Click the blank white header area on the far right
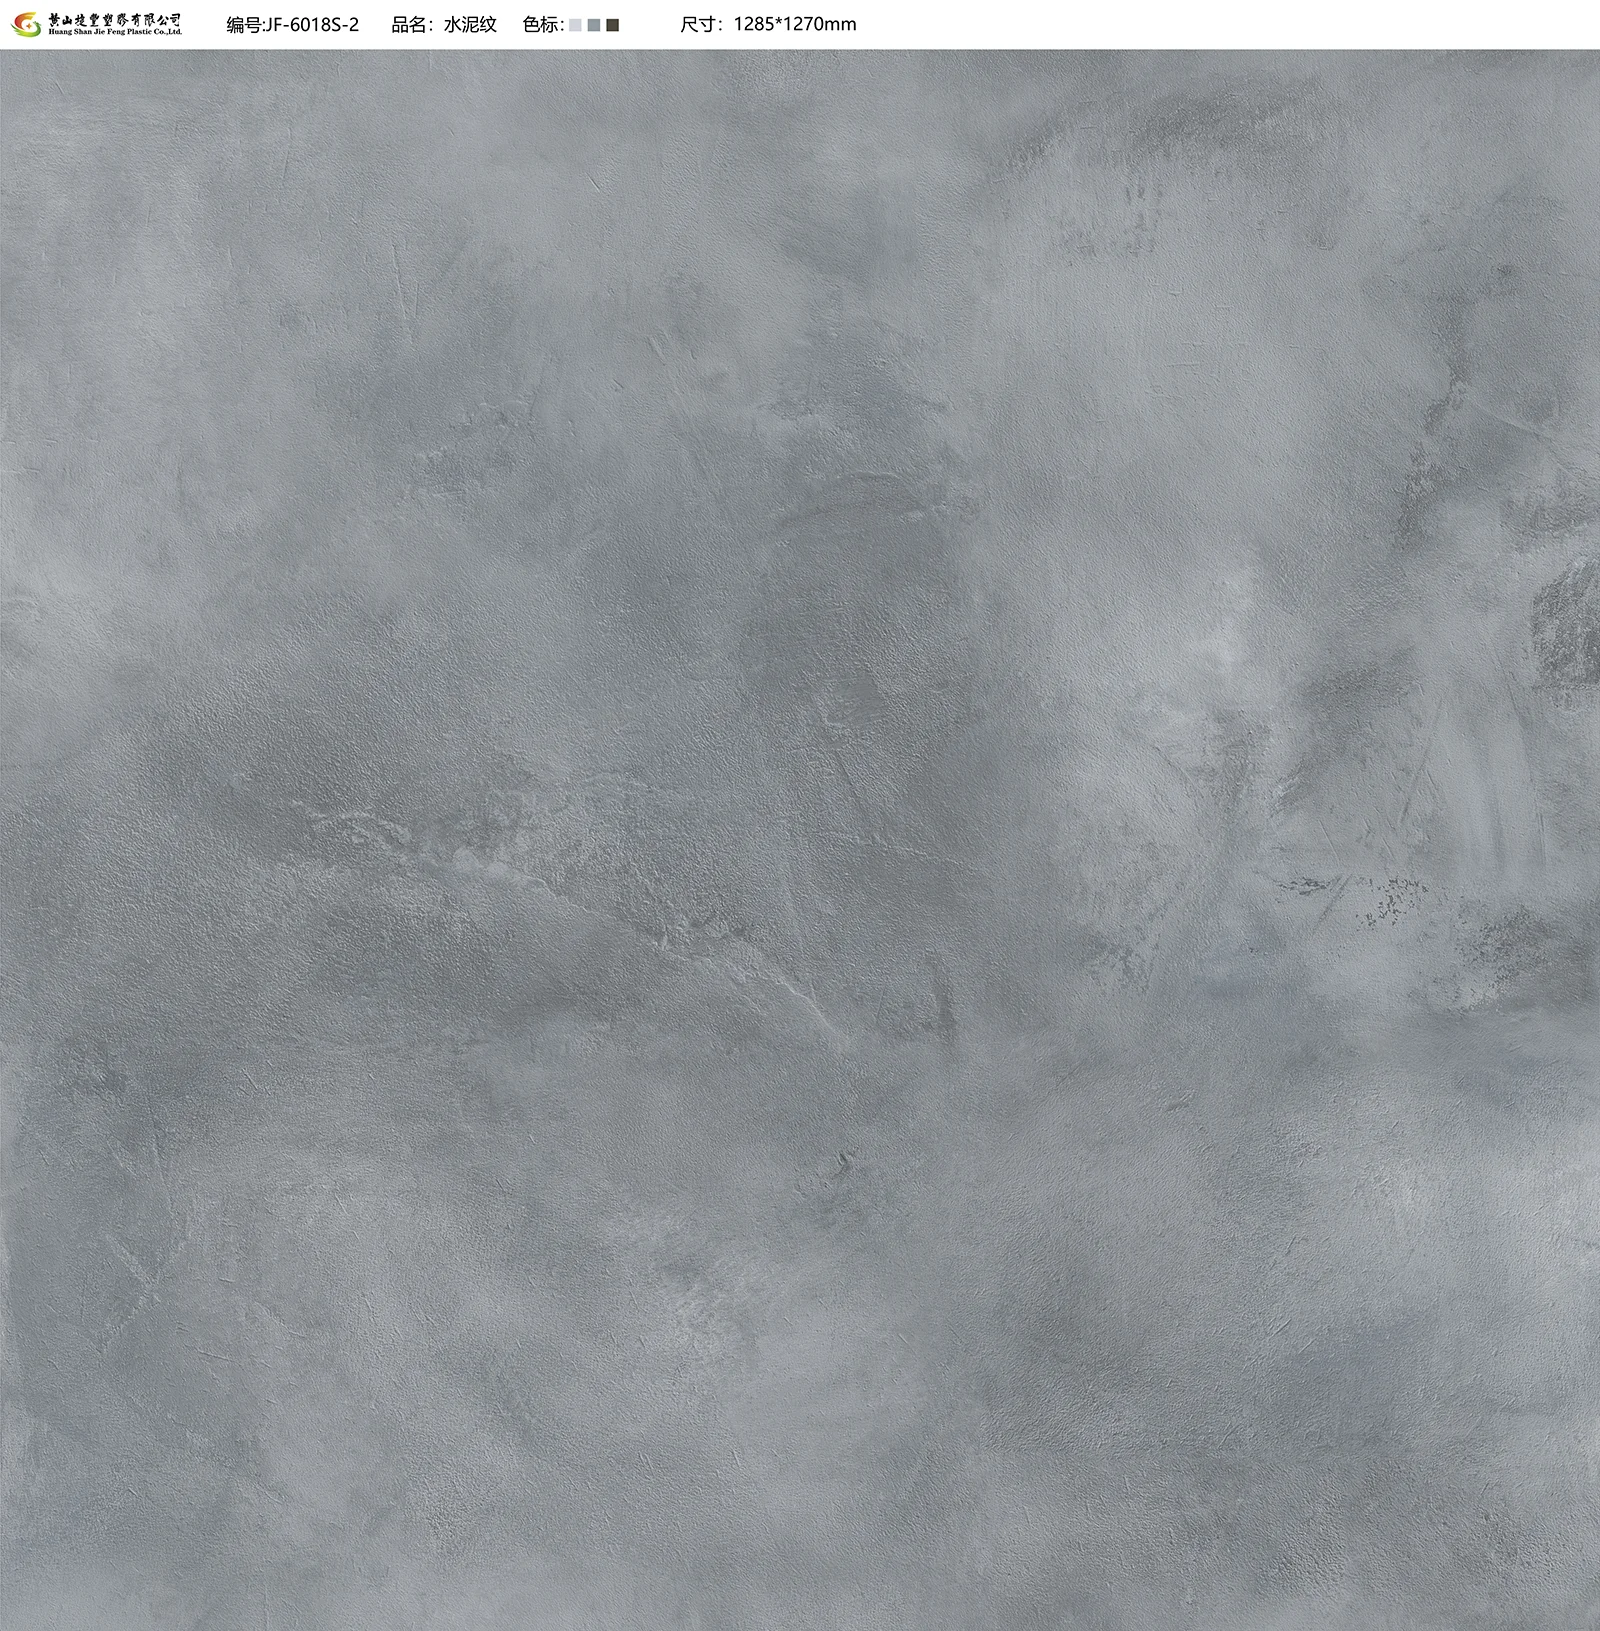 pyautogui.click(x=1300, y=25)
